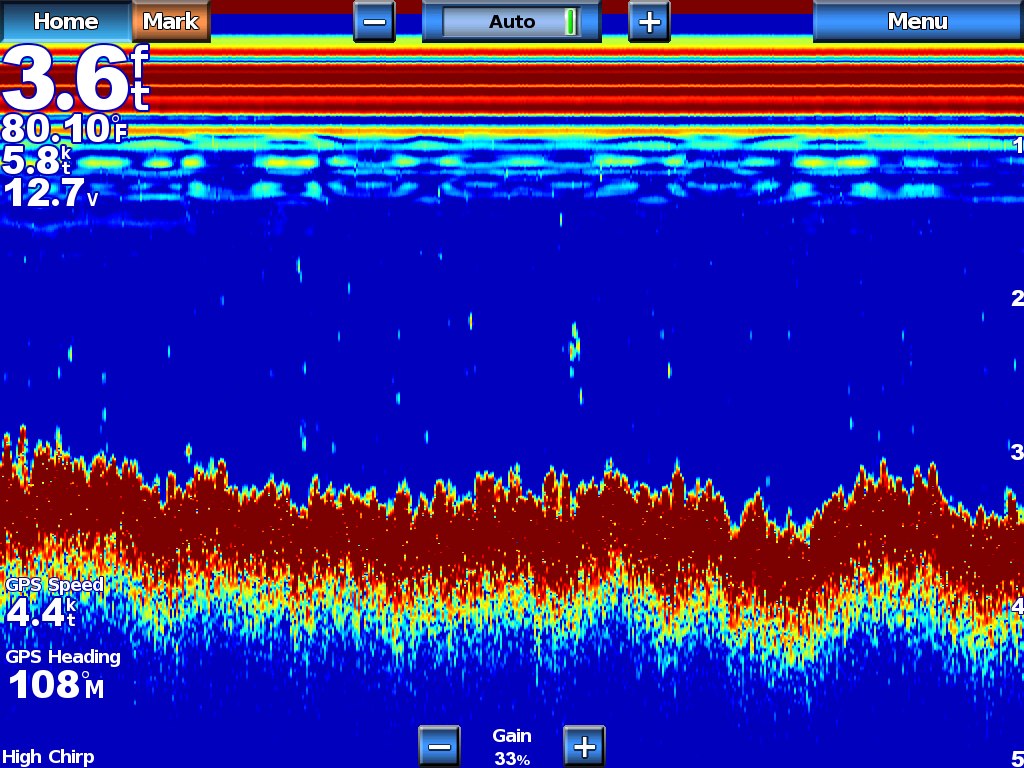This screenshot has width=1024, height=768.
Task: Tap the GPS Speed 4.4 kt value
Action: point(41,613)
